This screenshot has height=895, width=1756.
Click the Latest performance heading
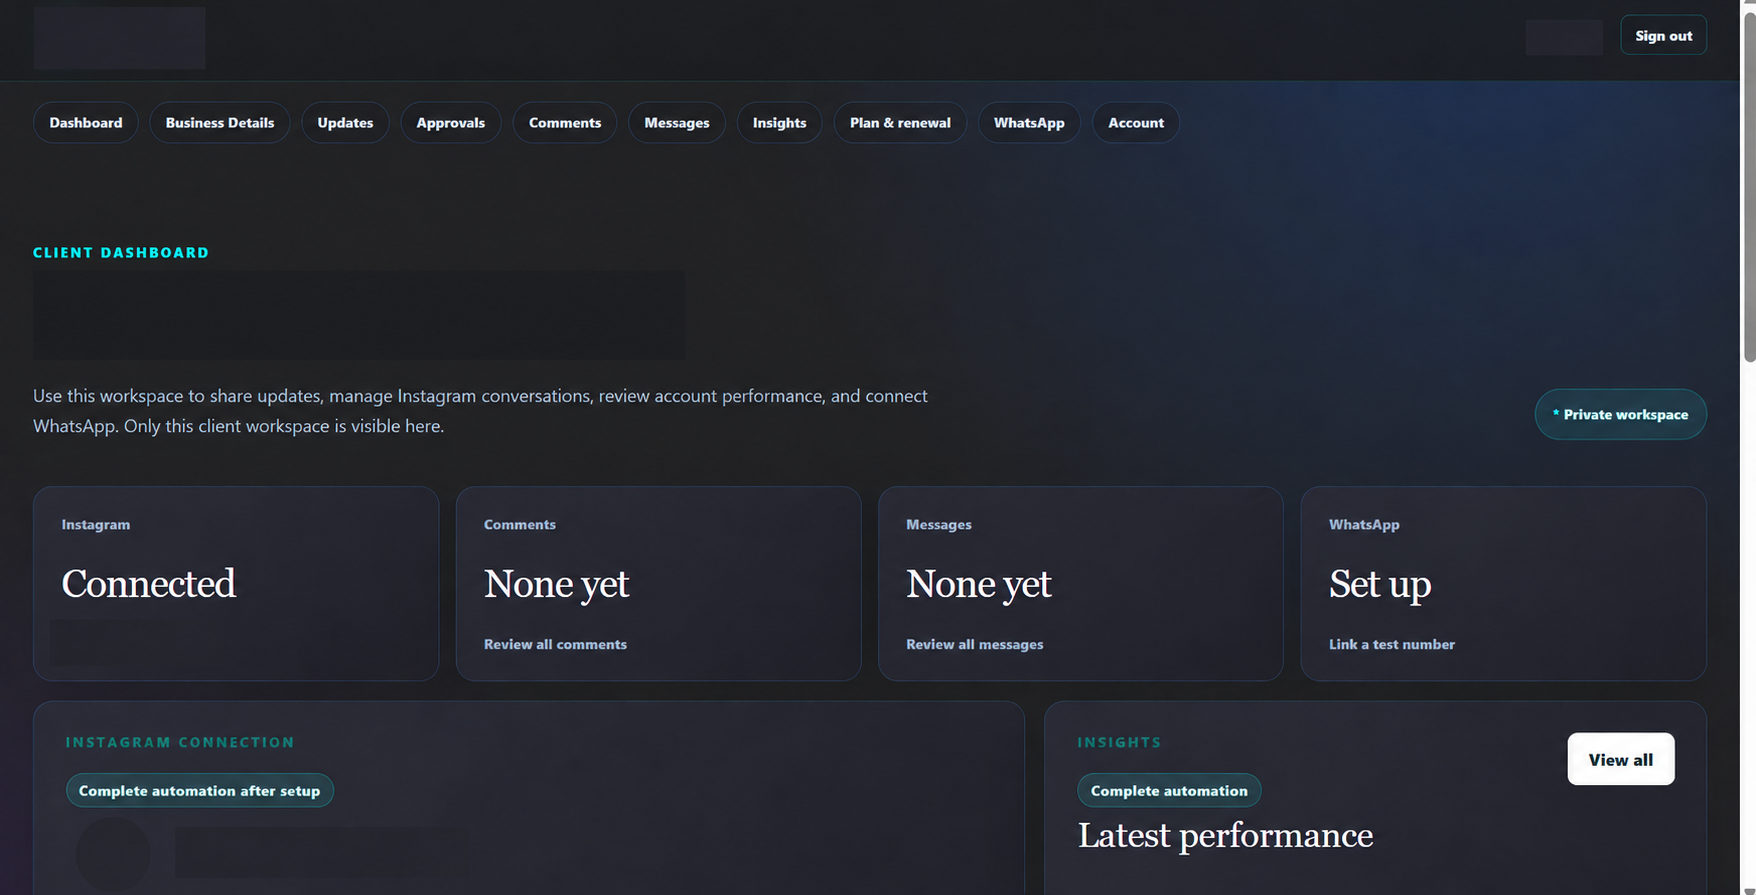pyautogui.click(x=1225, y=835)
